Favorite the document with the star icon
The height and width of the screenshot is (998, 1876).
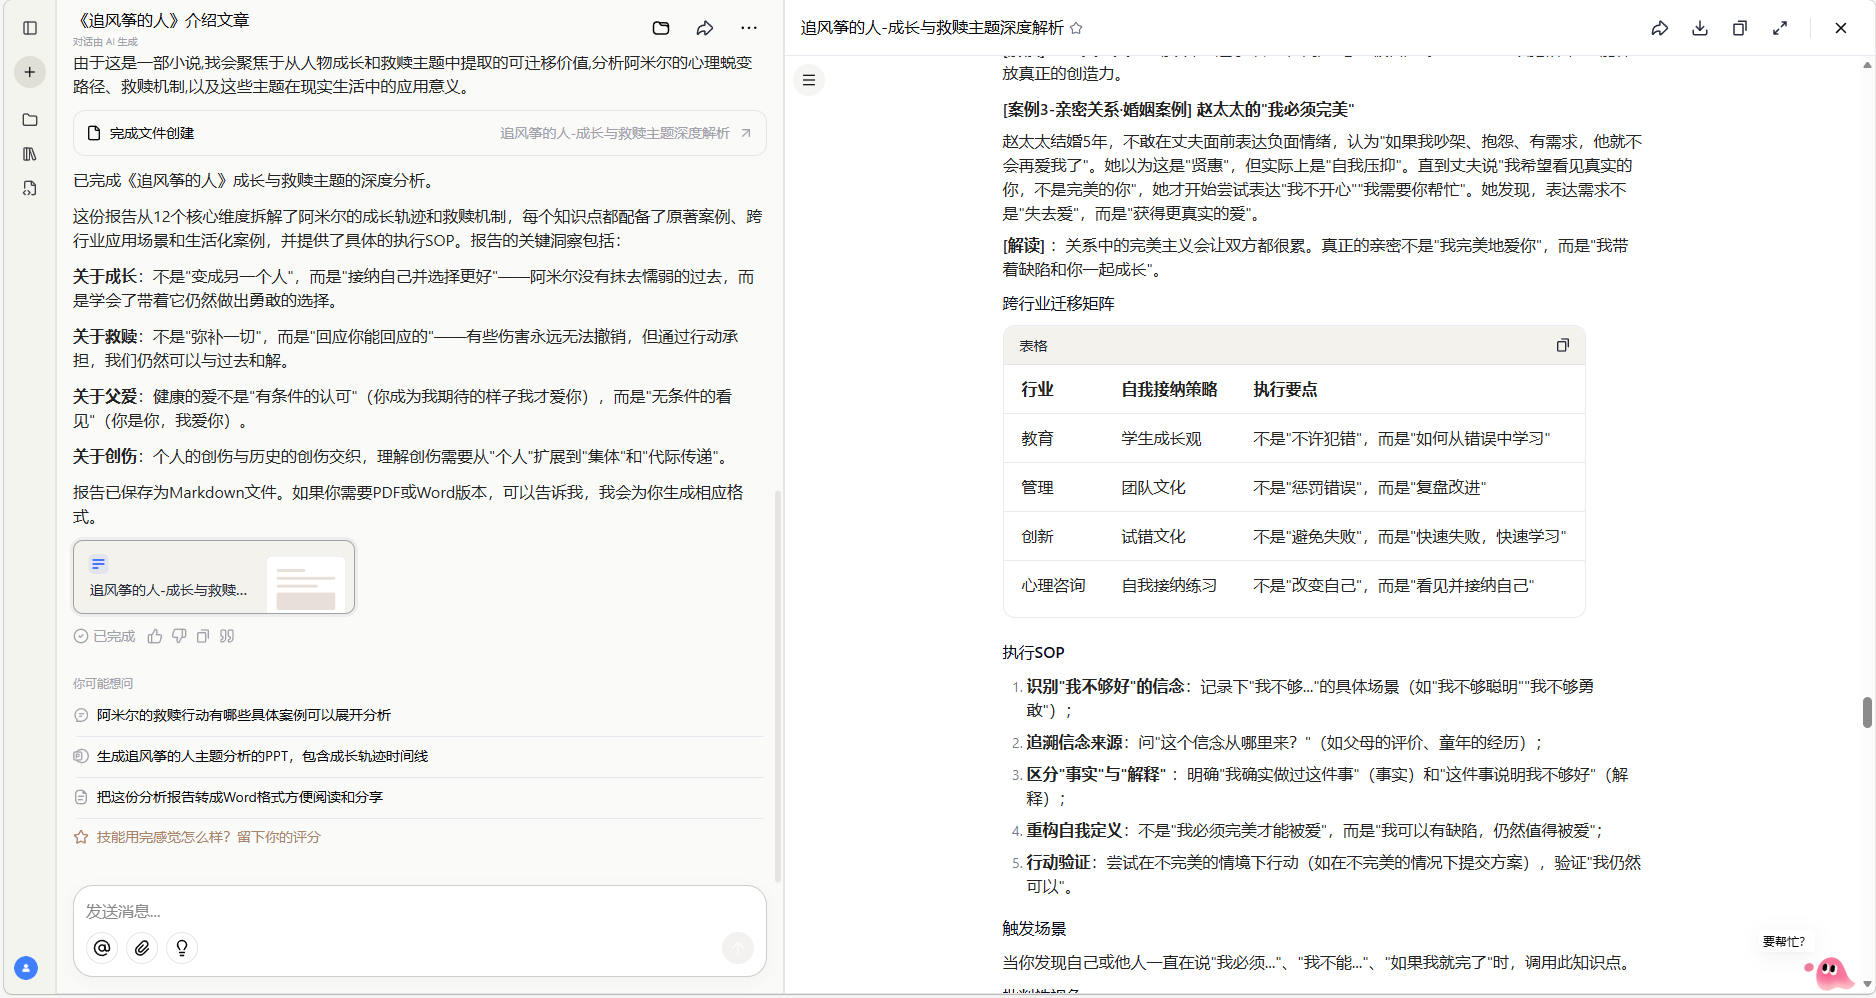click(1076, 28)
